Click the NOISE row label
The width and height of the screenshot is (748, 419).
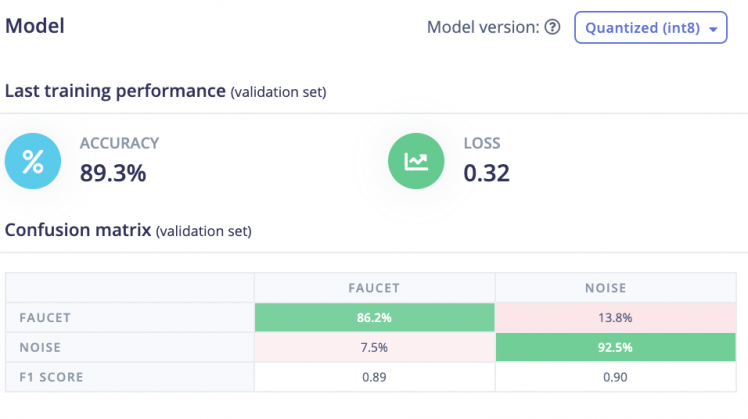pos(41,347)
